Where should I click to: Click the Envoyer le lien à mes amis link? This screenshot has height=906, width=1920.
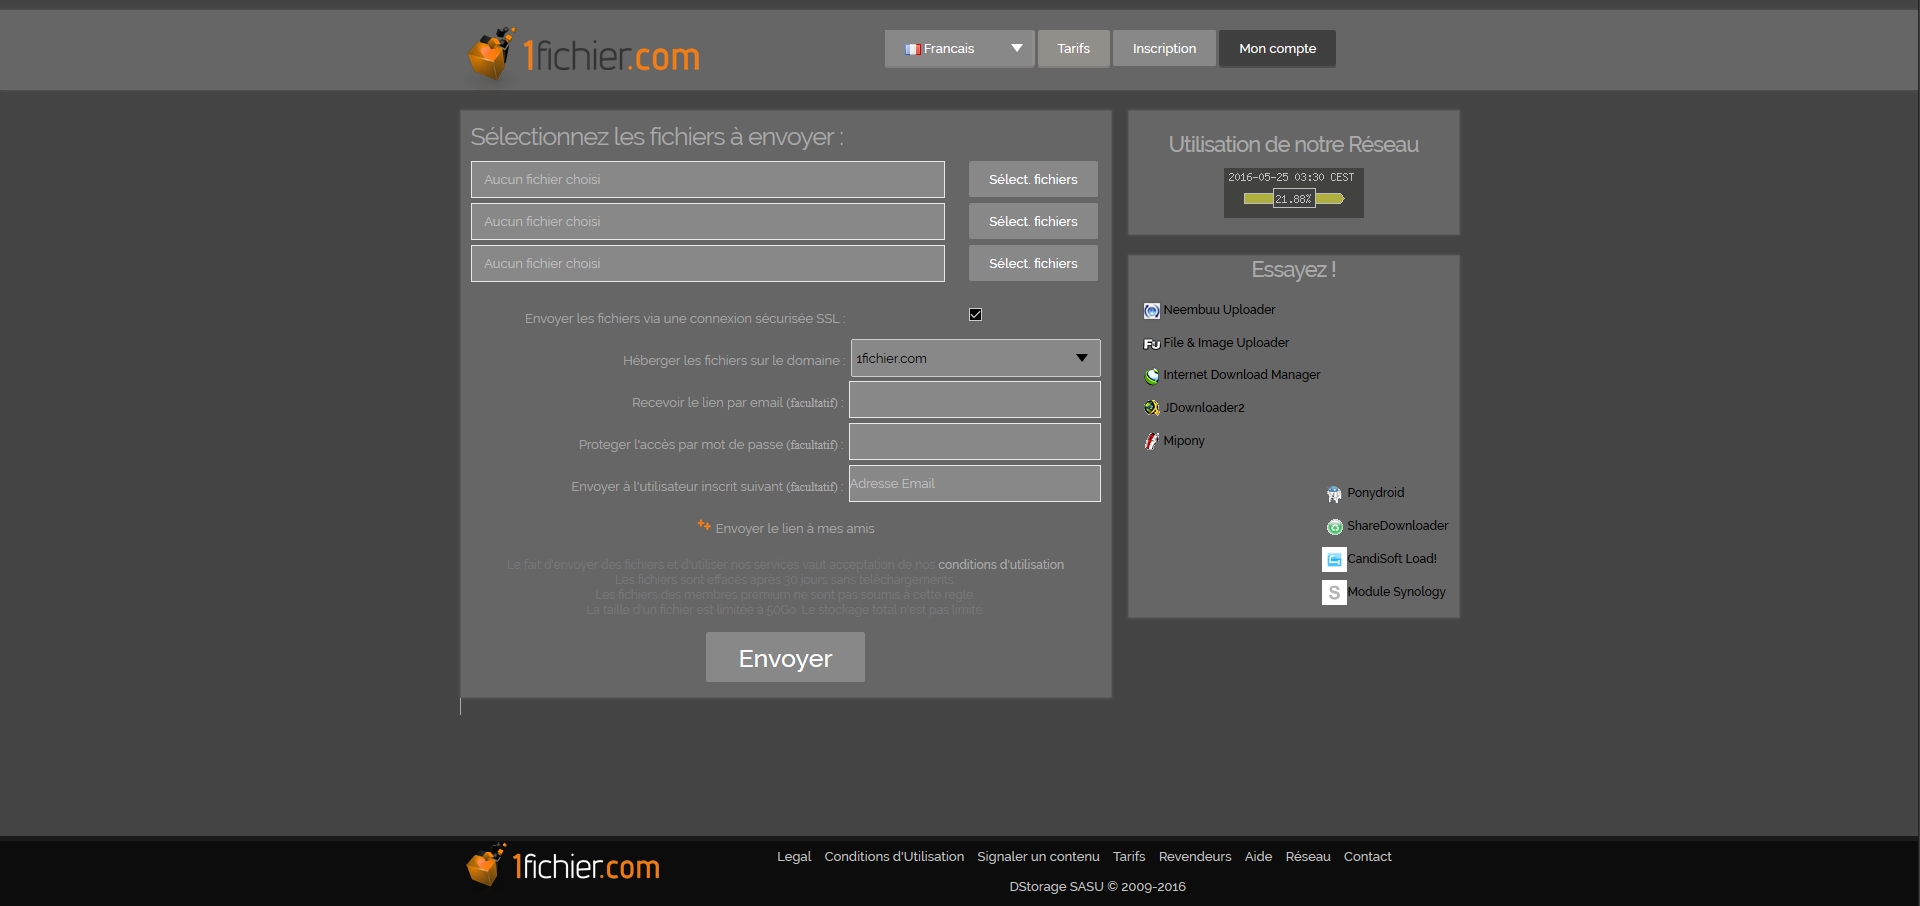(x=795, y=529)
